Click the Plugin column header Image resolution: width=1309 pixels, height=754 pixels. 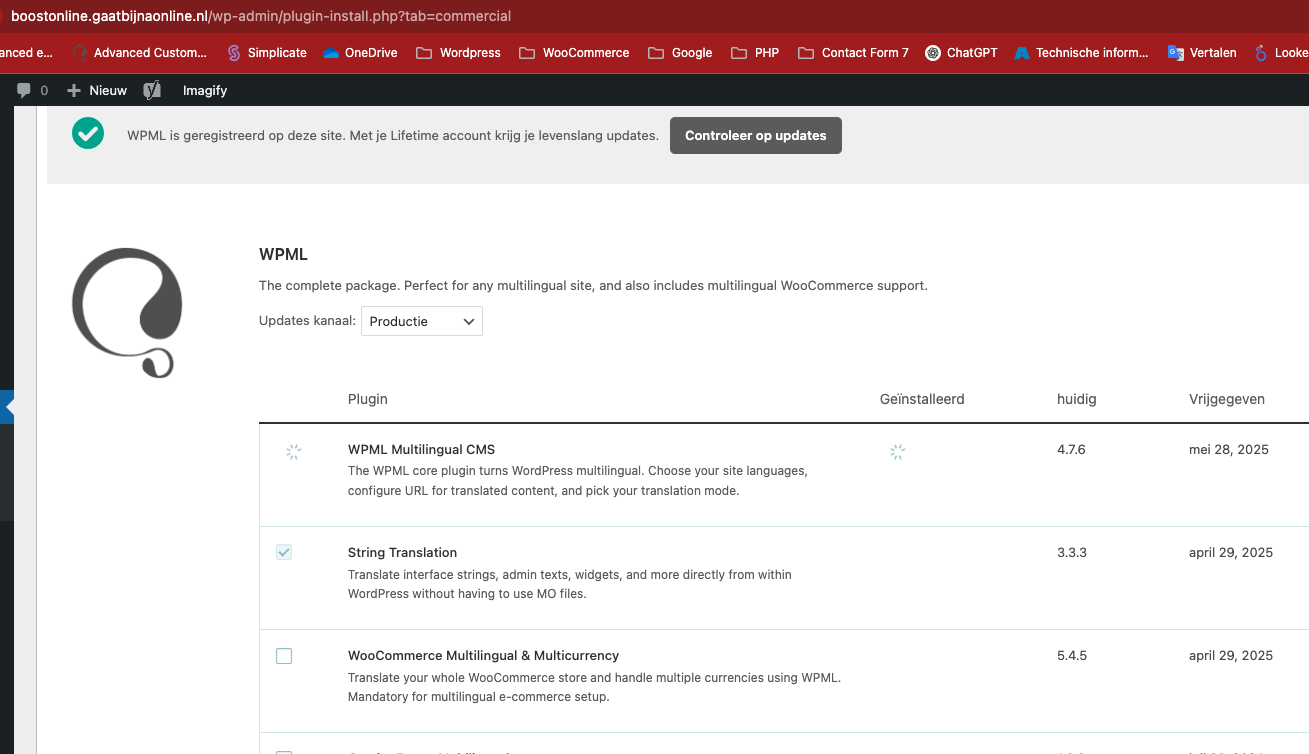point(368,399)
